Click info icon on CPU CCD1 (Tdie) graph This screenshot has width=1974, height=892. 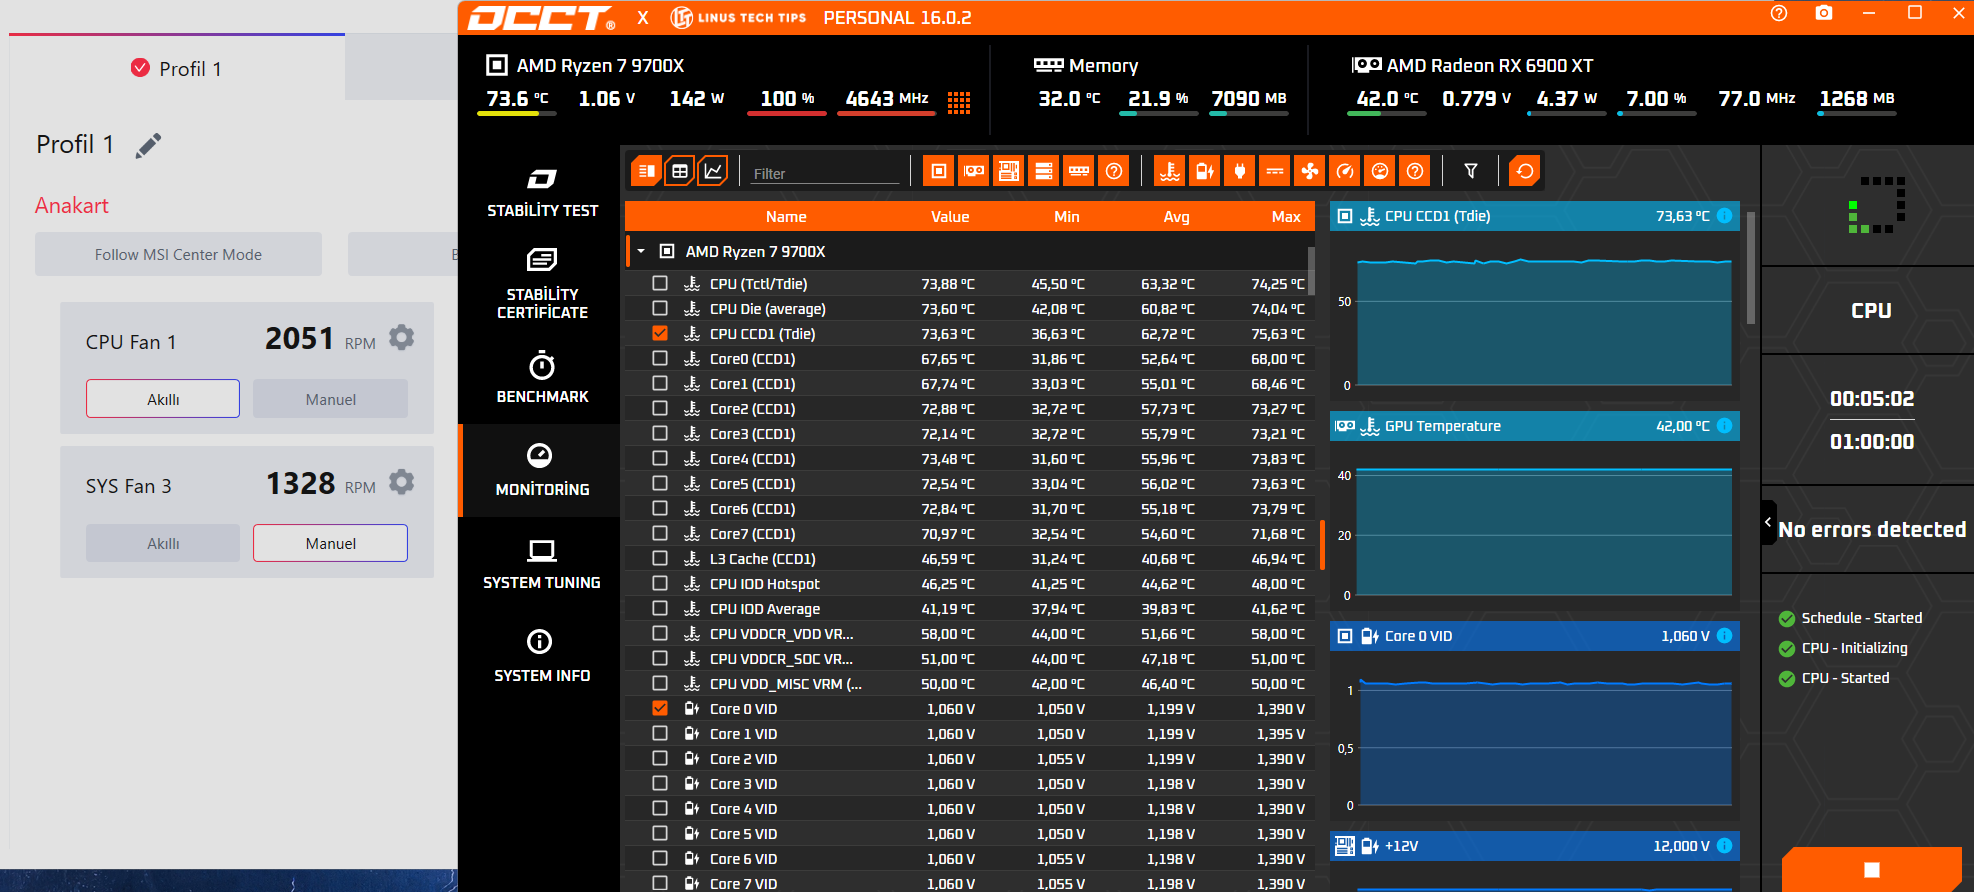click(1724, 216)
